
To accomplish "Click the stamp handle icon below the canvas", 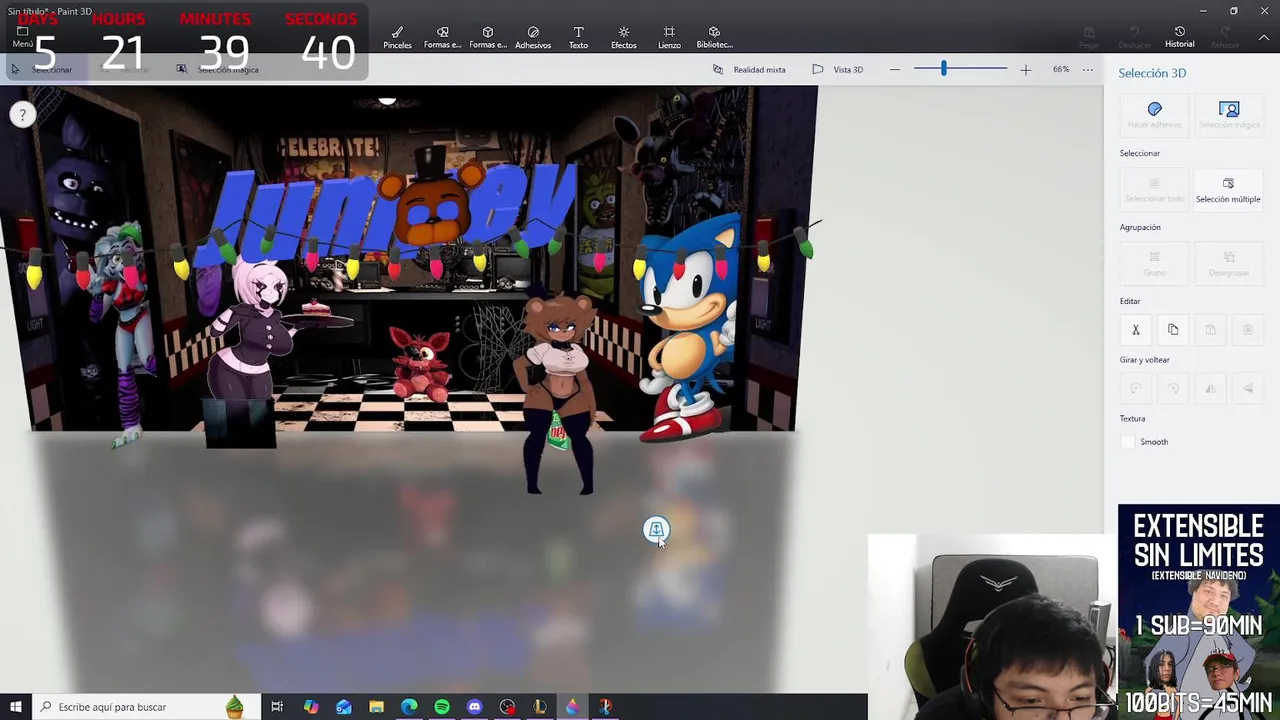I will (656, 529).
